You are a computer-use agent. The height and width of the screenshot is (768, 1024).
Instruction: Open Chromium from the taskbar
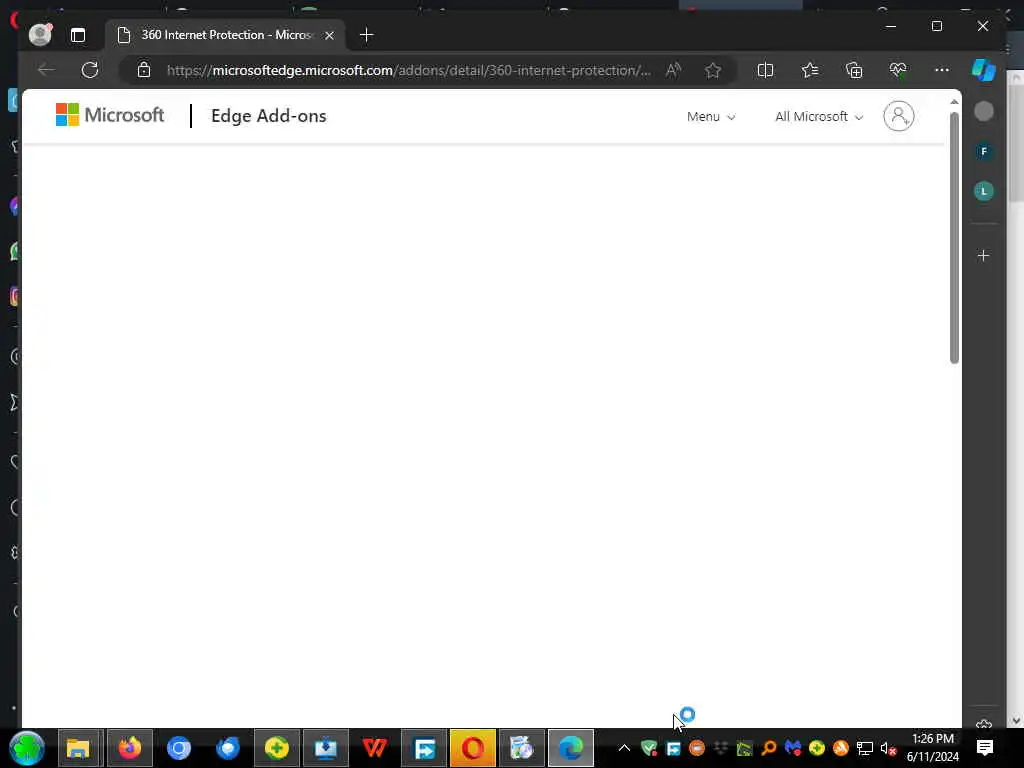pyautogui.click(x=178, y=748)
